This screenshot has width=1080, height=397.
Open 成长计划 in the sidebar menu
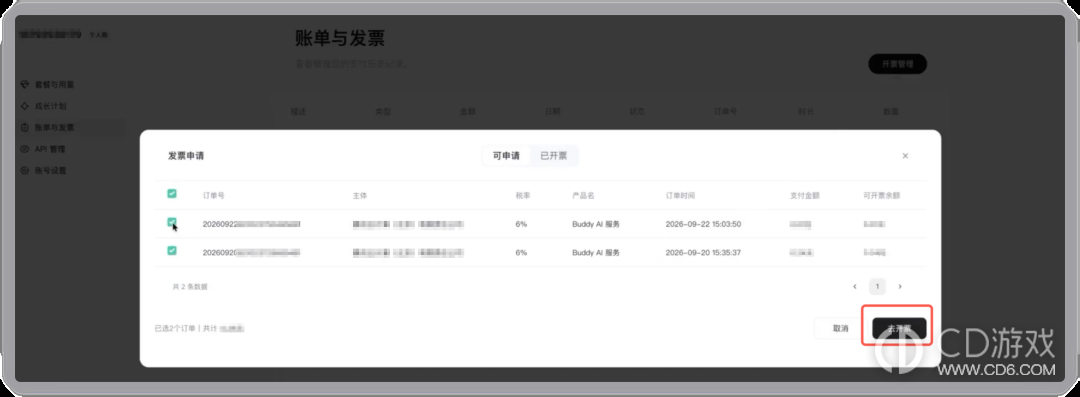[x=50, y=106]
